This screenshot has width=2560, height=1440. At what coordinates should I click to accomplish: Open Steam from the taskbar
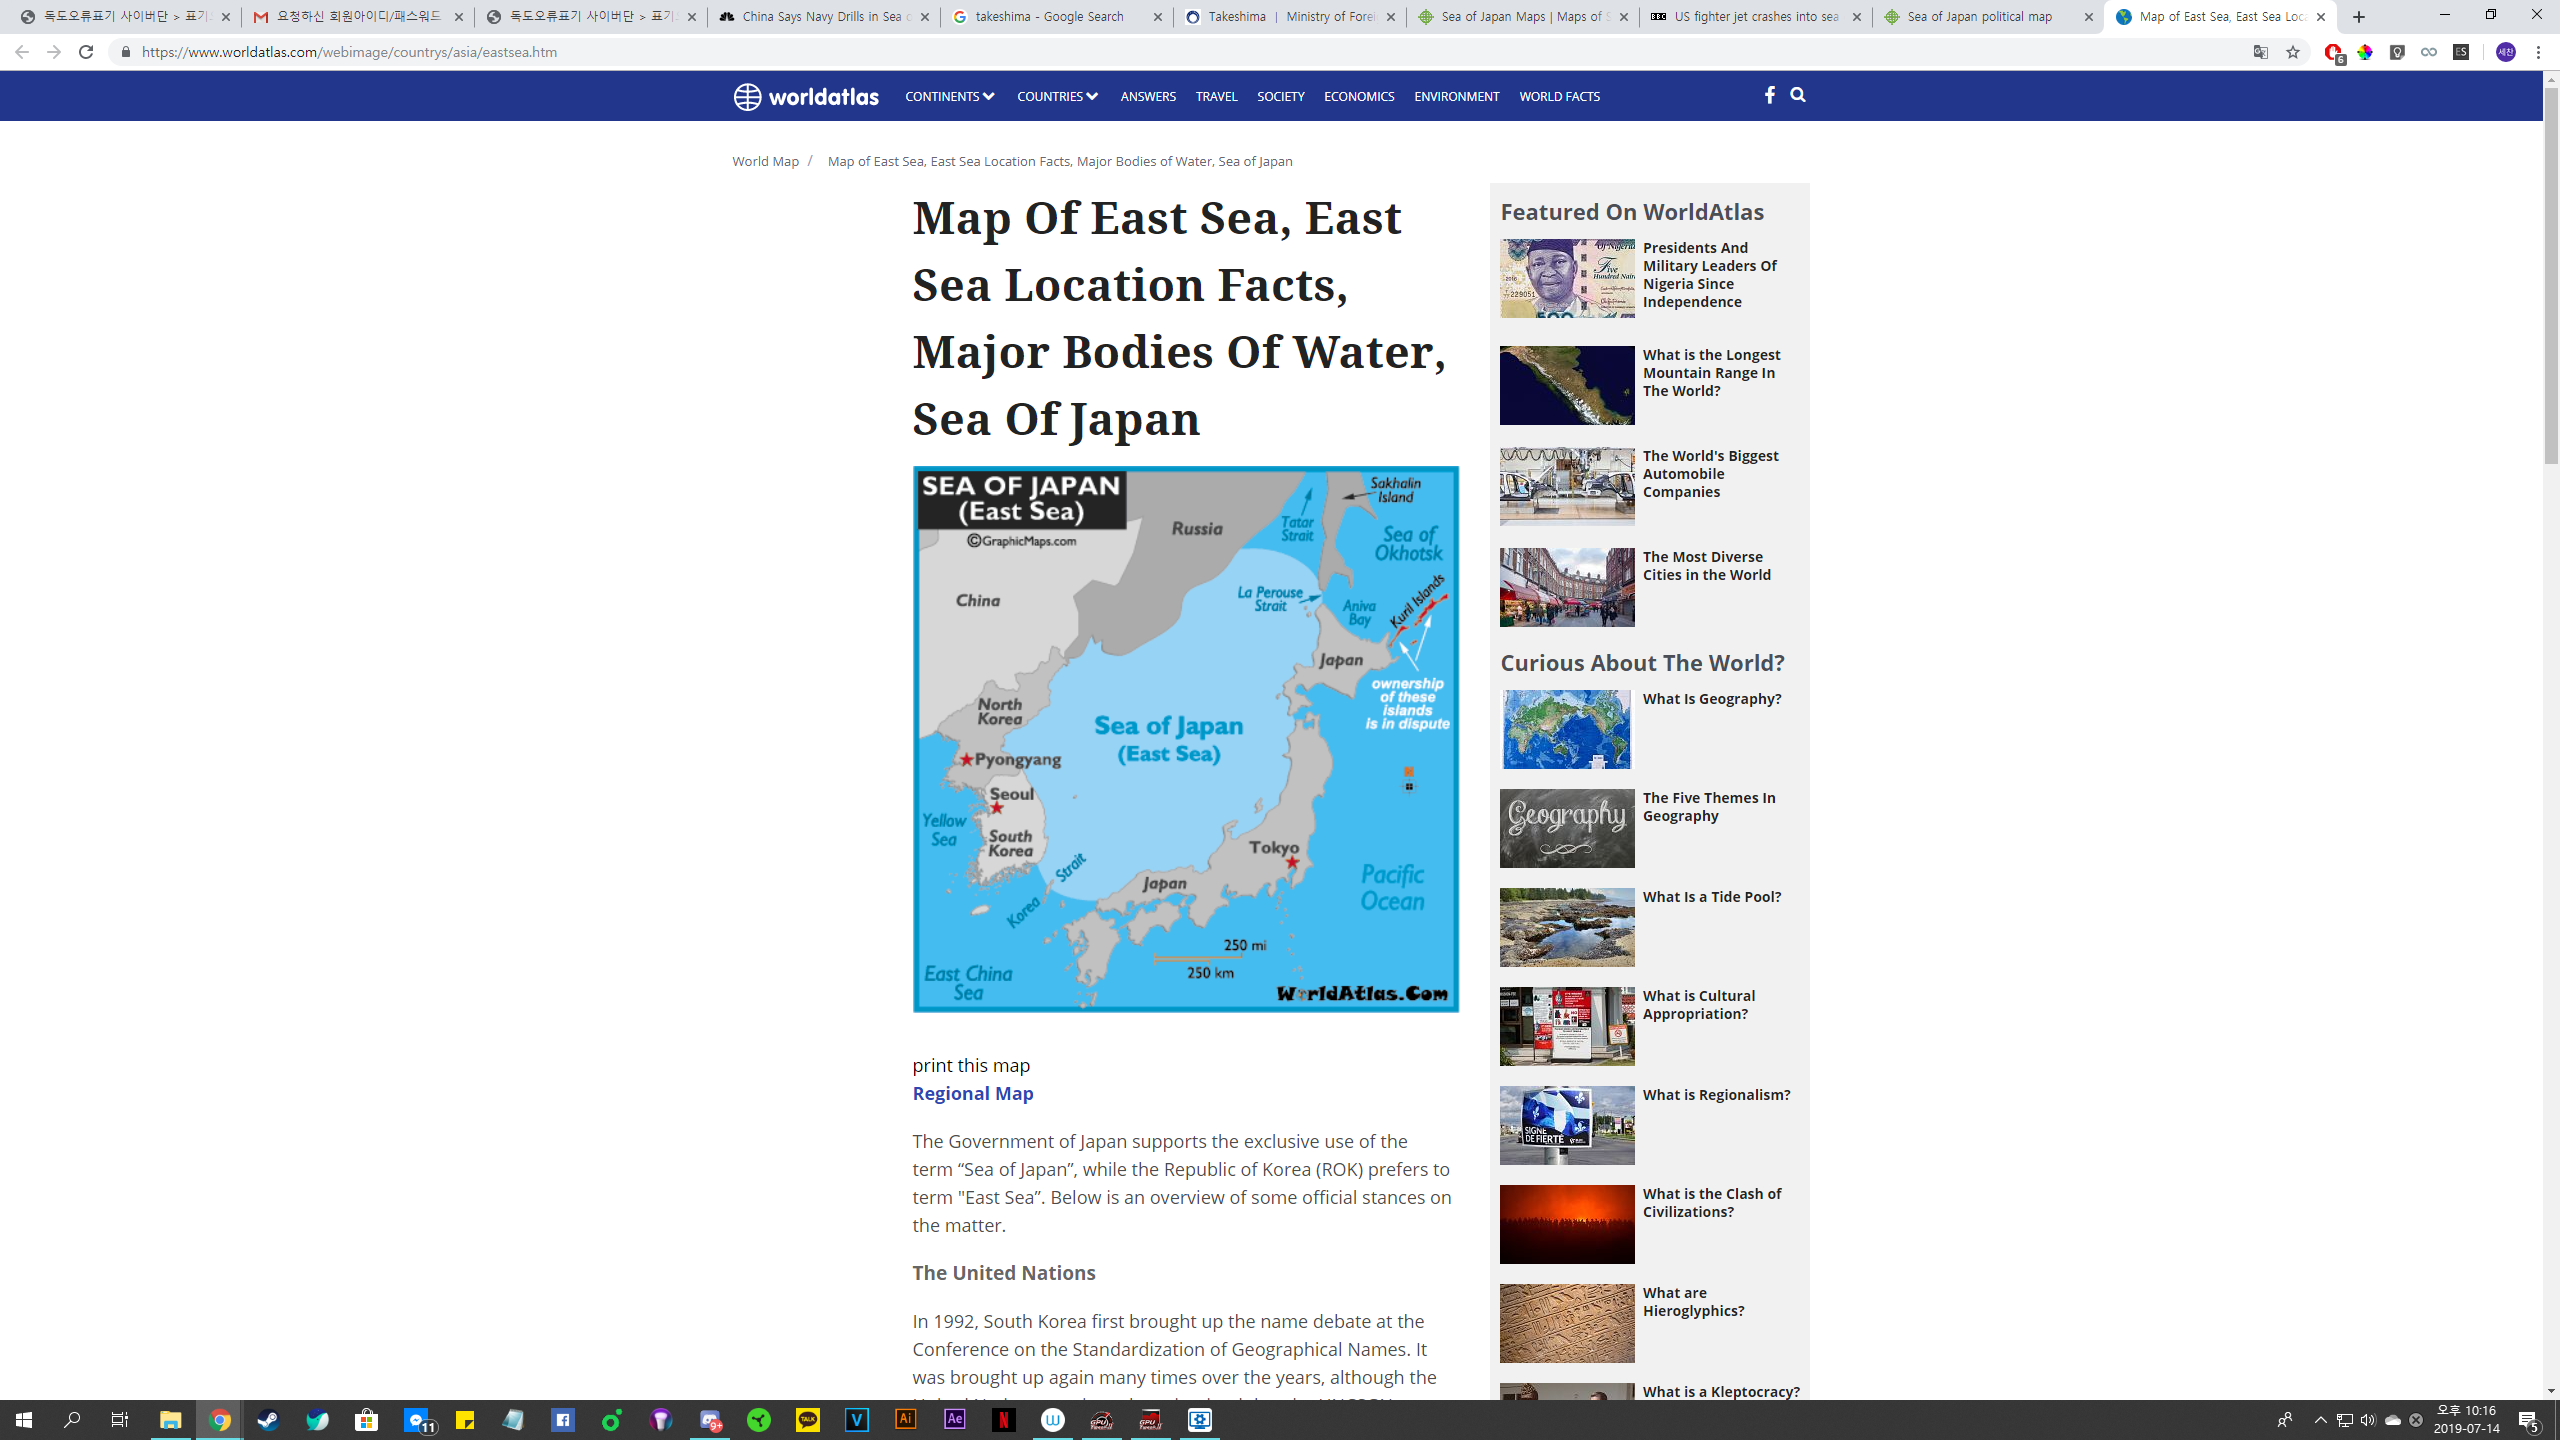pos(268,1420)
